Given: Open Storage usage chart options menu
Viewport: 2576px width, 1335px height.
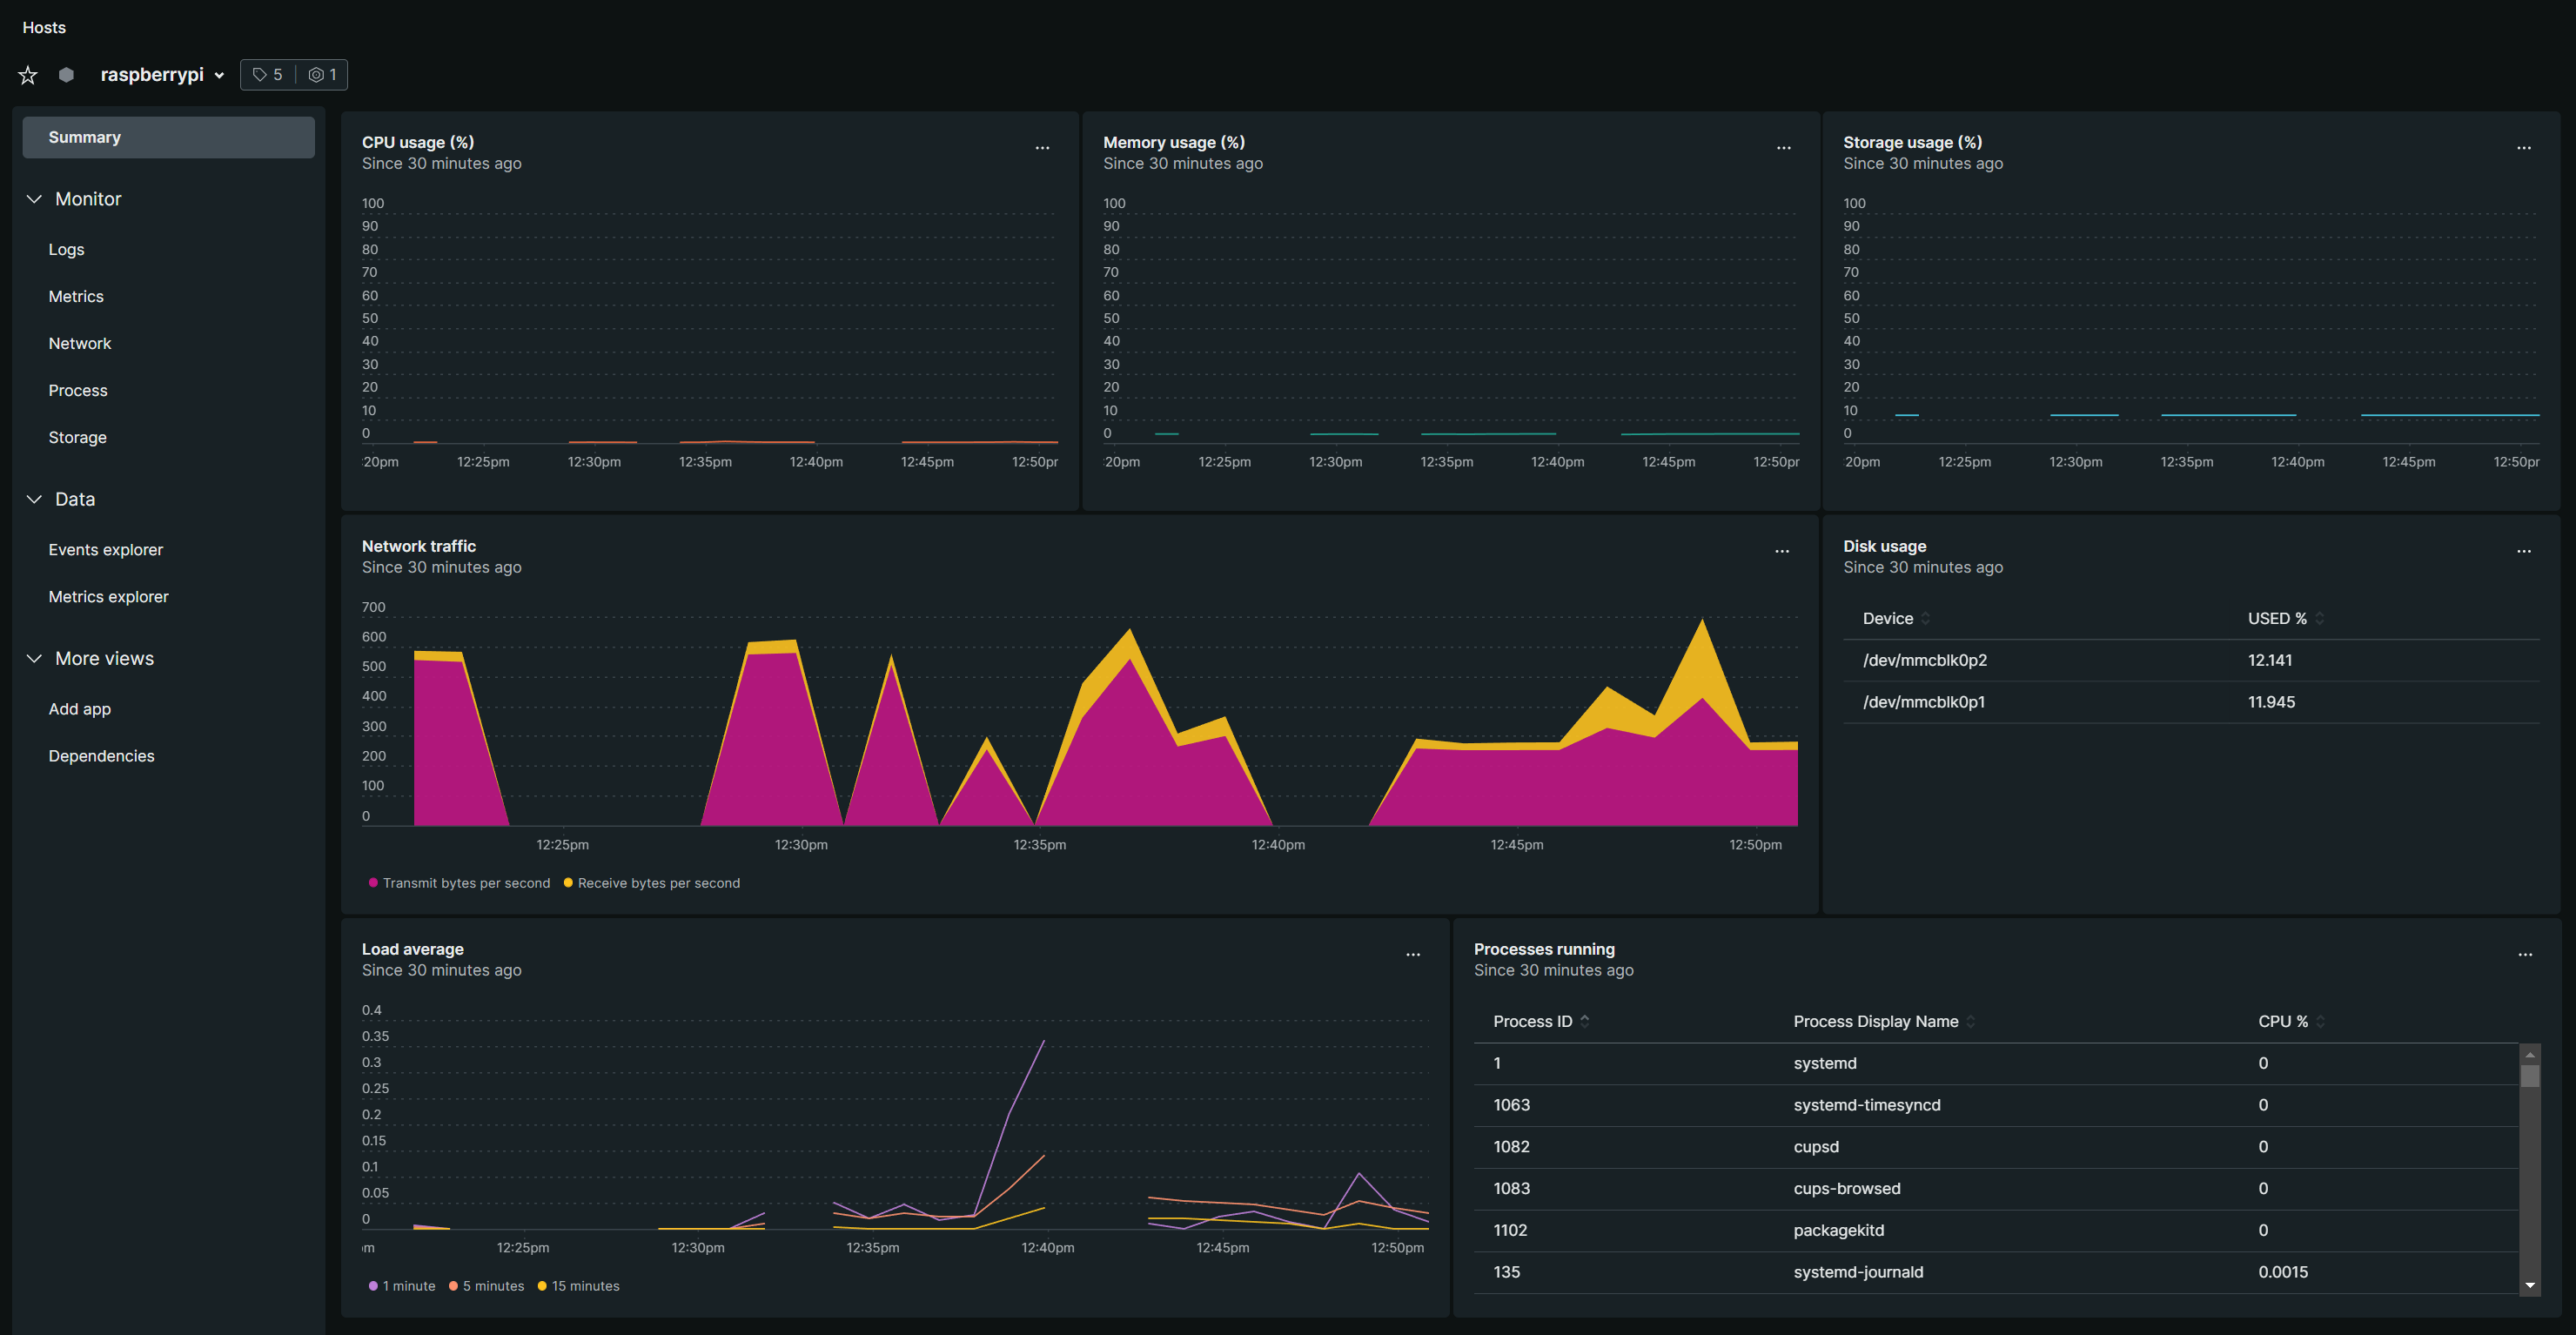Looking at the screenshot, I should [x=2523, y=148].
